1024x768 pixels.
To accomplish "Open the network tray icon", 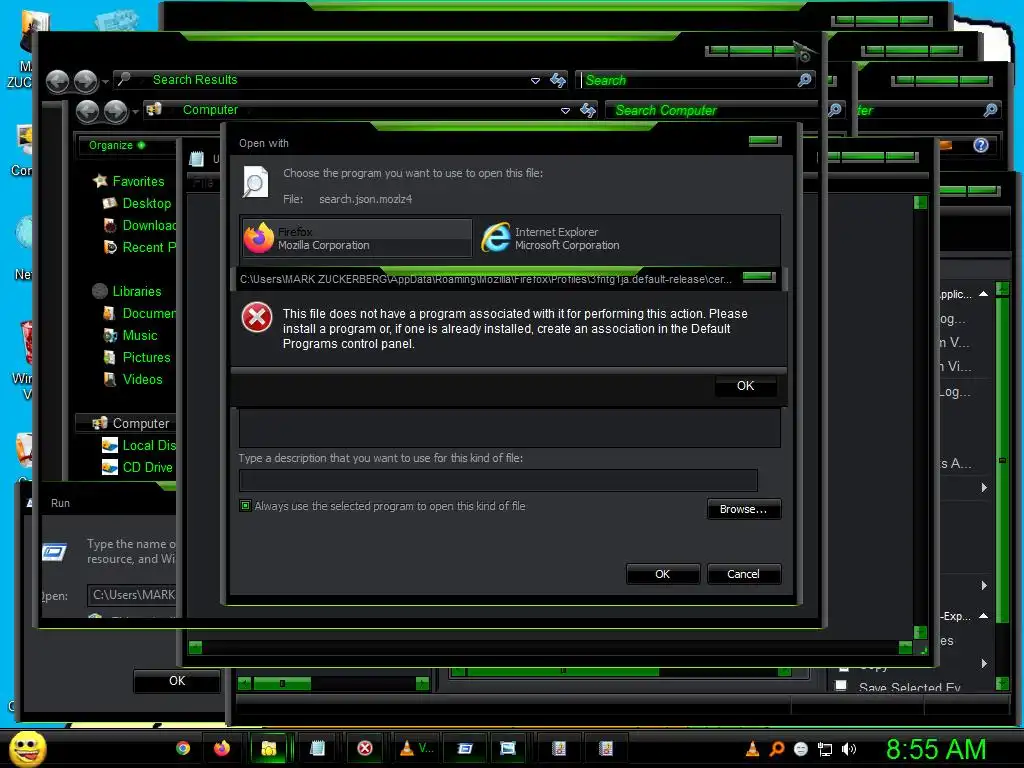I will [825, 750].
